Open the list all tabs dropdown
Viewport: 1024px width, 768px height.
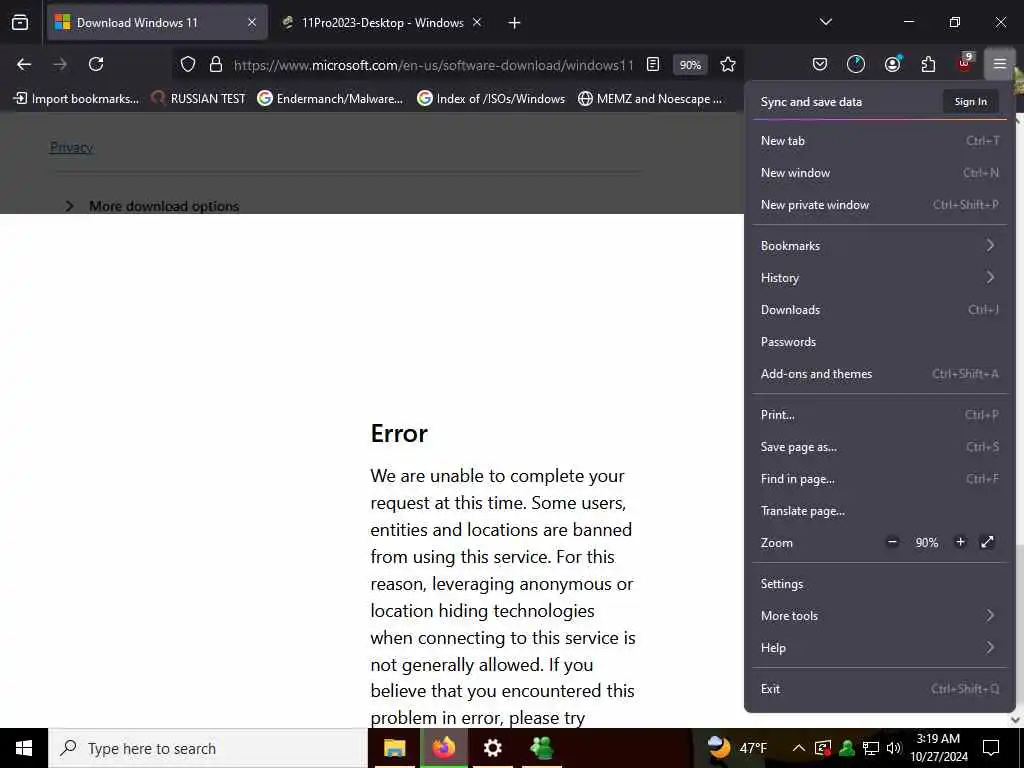(x=825, y=22)
